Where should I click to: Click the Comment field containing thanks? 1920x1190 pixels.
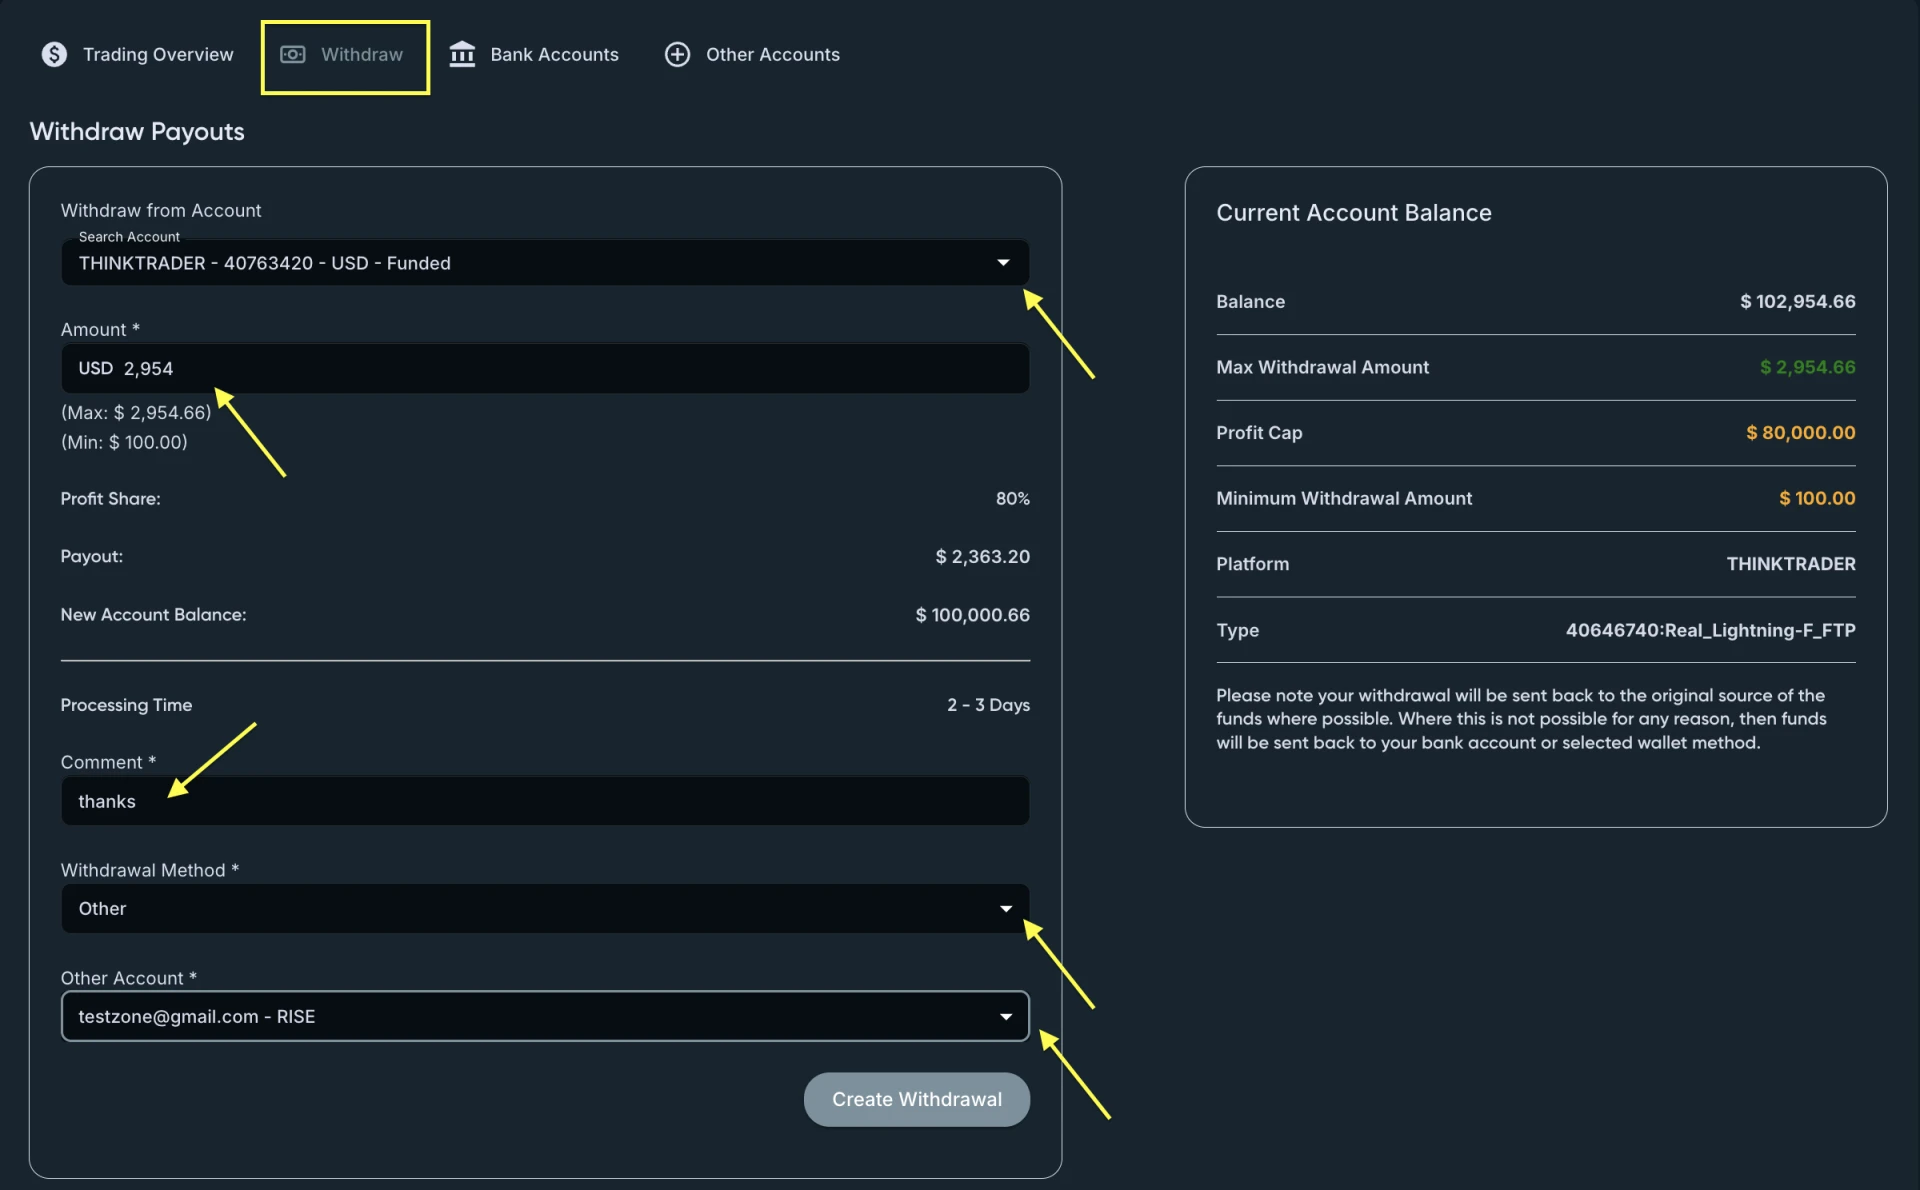point(545,802)
